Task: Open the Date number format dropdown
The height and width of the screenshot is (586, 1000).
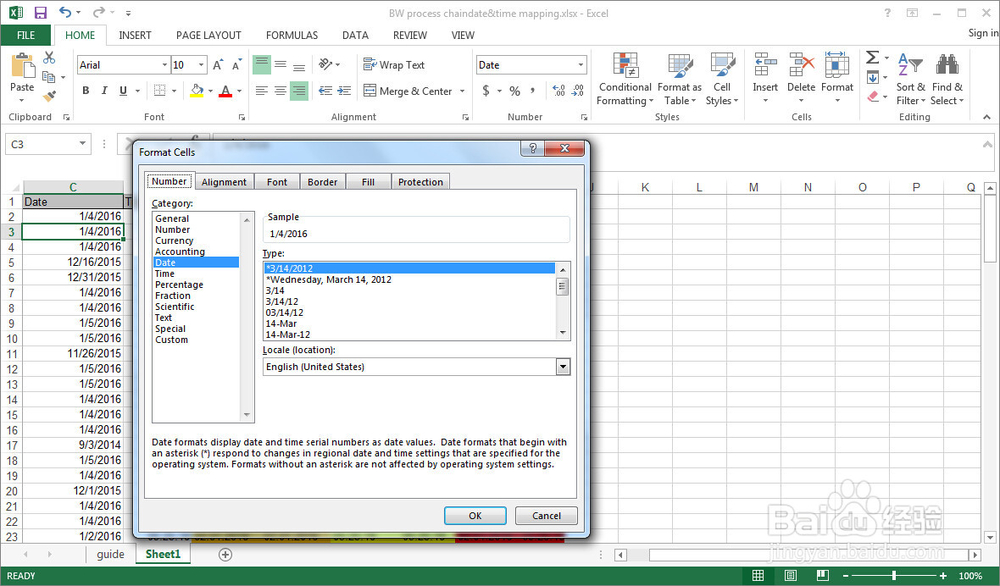Action: click(580, 65)
